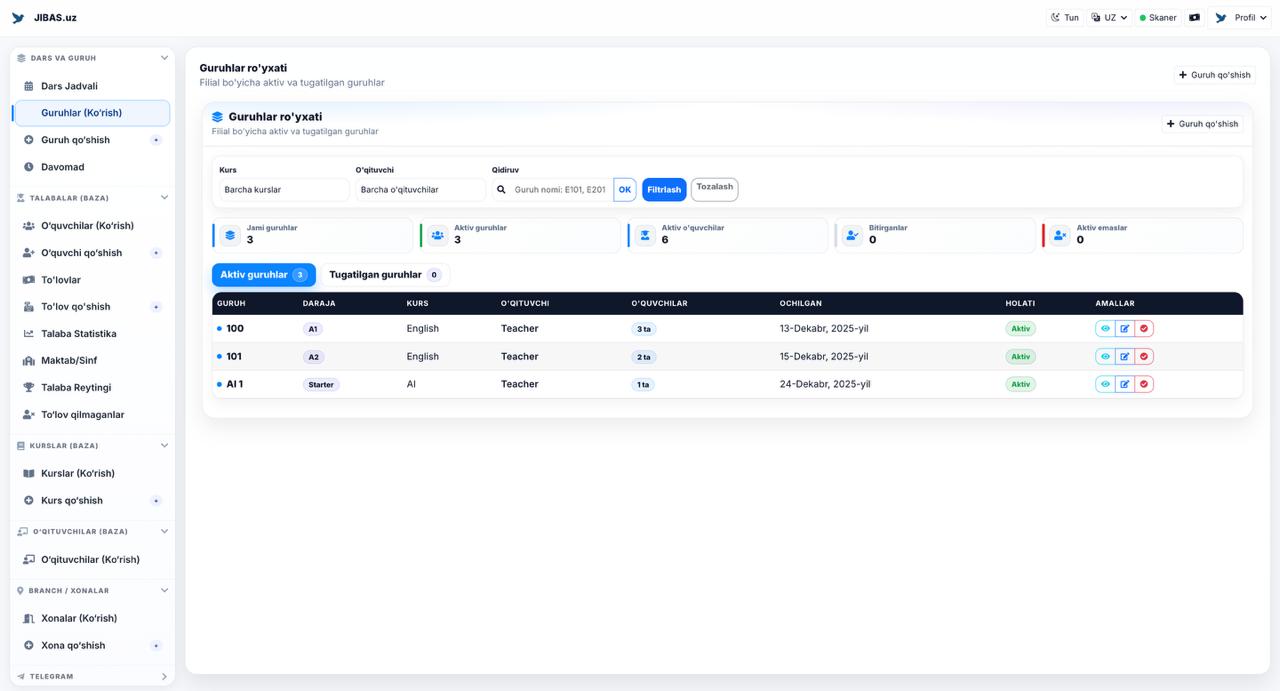1280x691 pixels.
Task: Open the Profil dropdown menu
Action: click(1239, 18)
